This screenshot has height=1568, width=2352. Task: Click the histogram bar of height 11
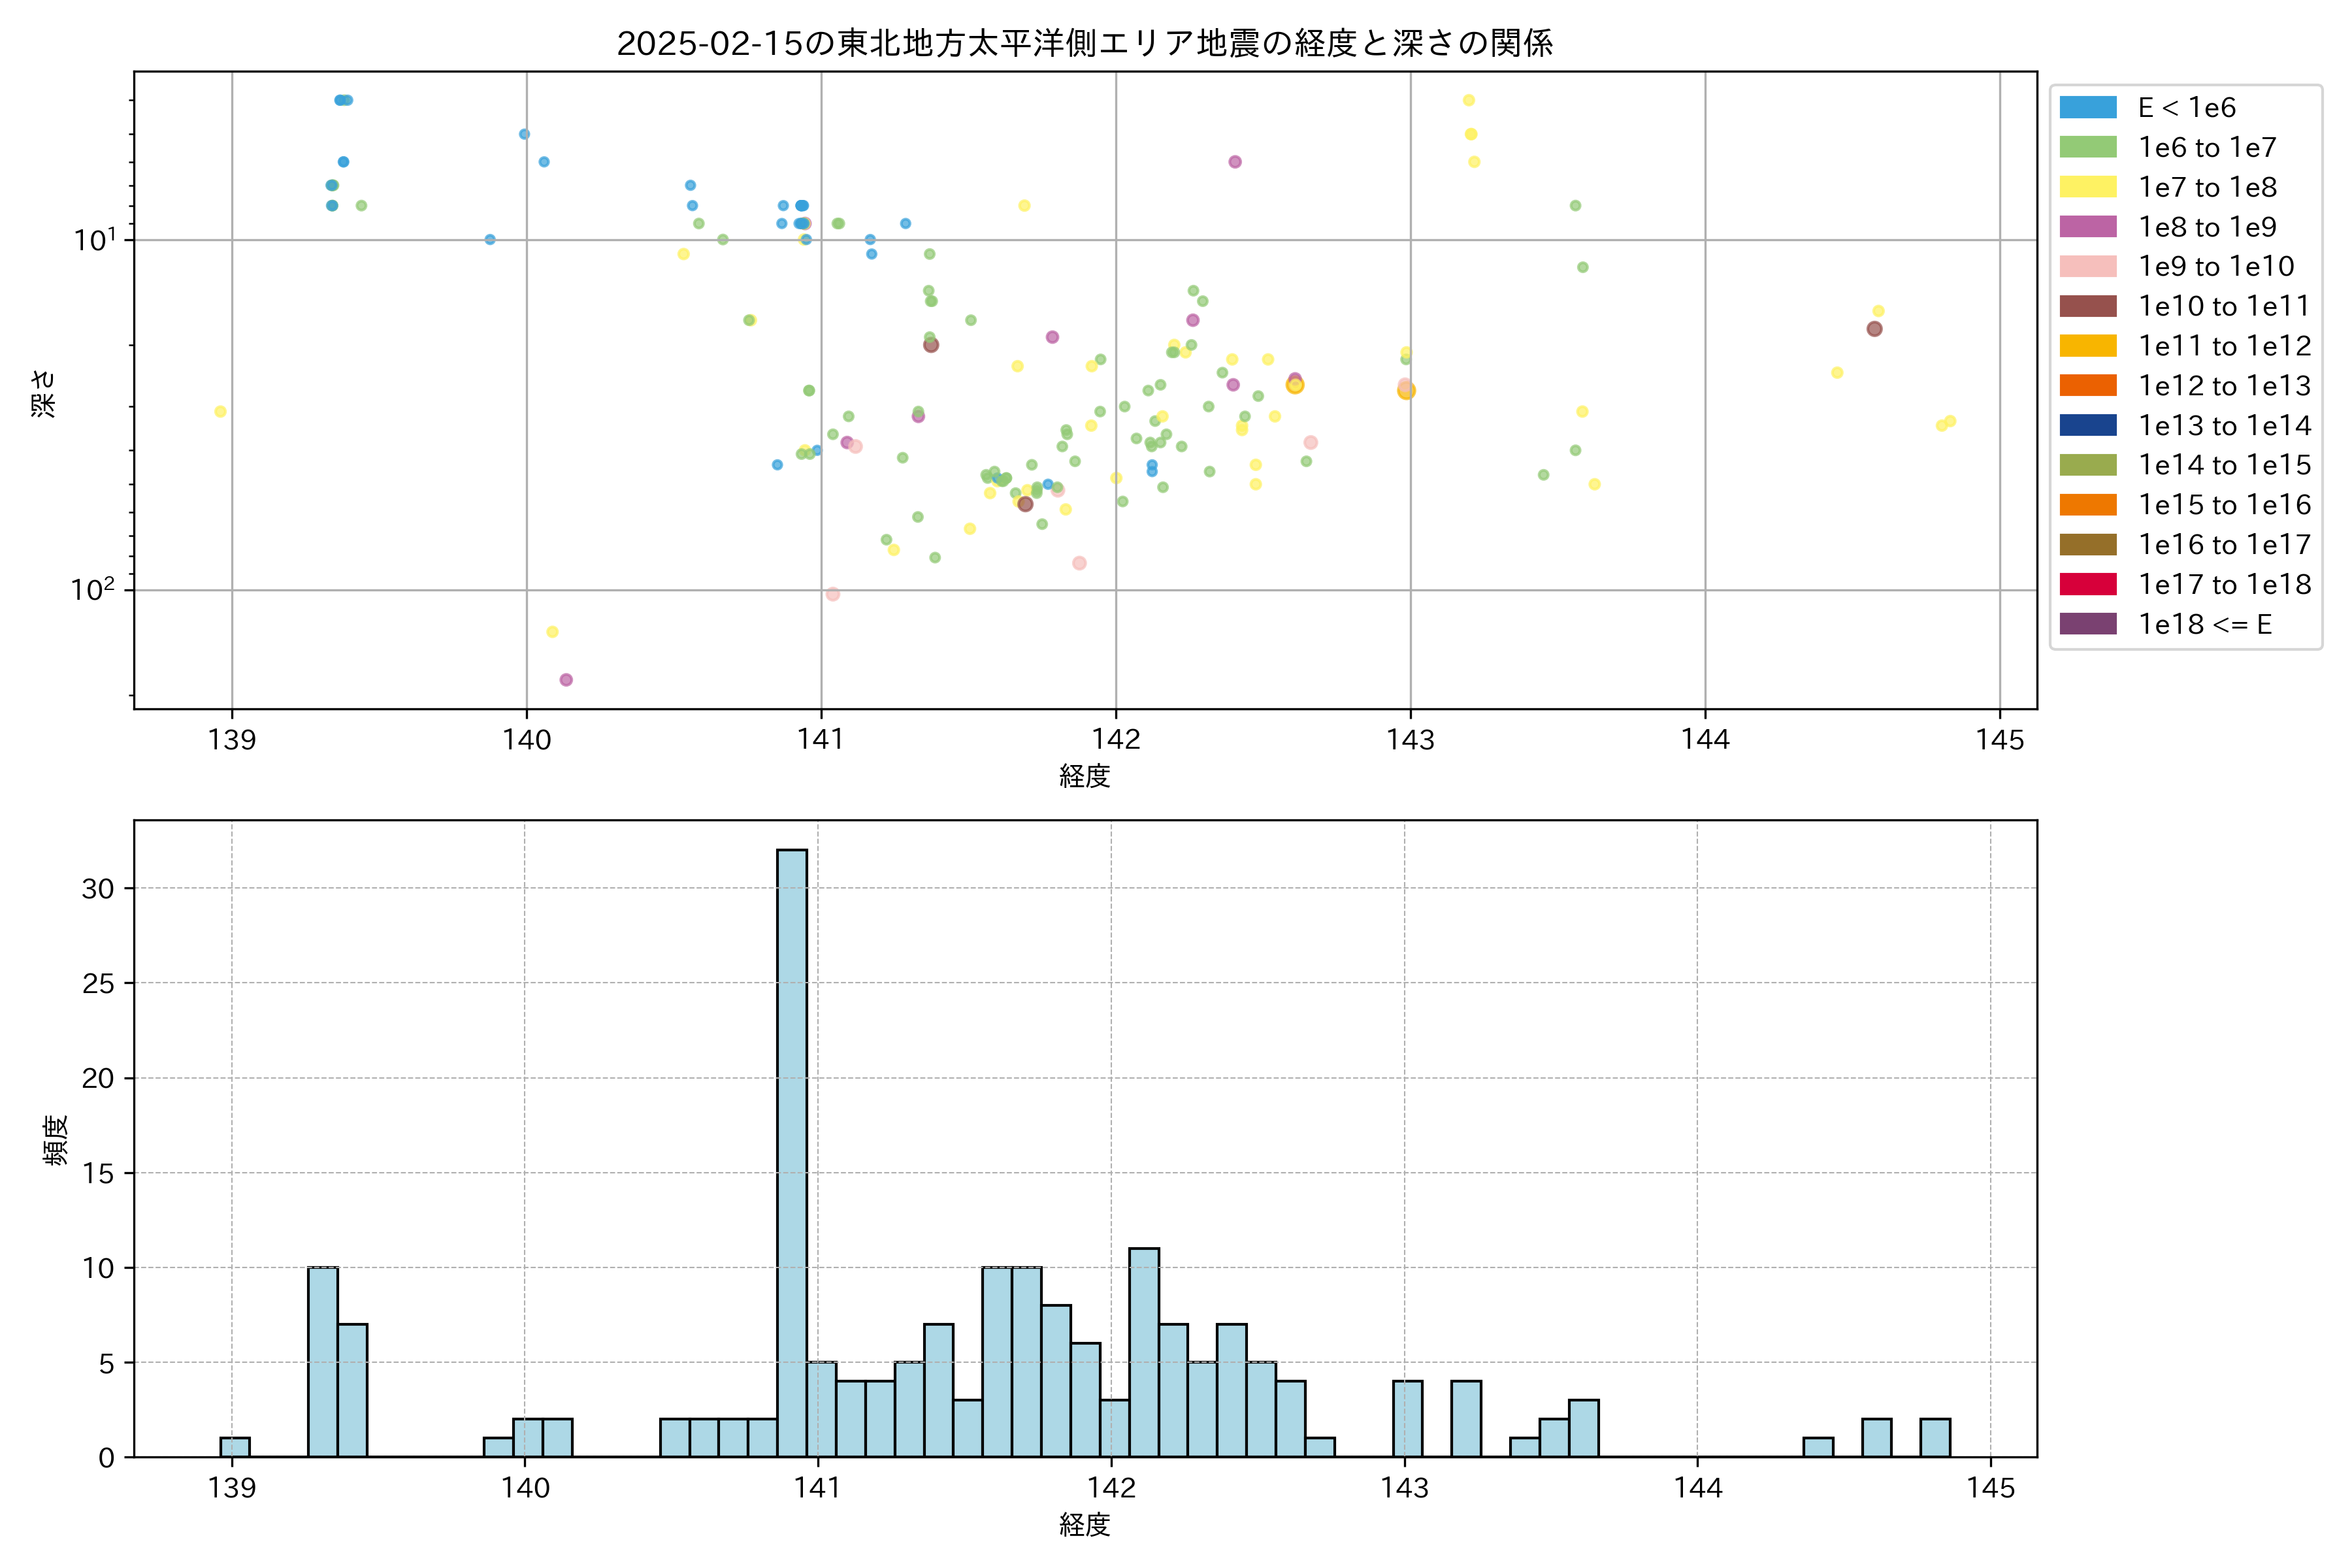tap(1144, 1350)
